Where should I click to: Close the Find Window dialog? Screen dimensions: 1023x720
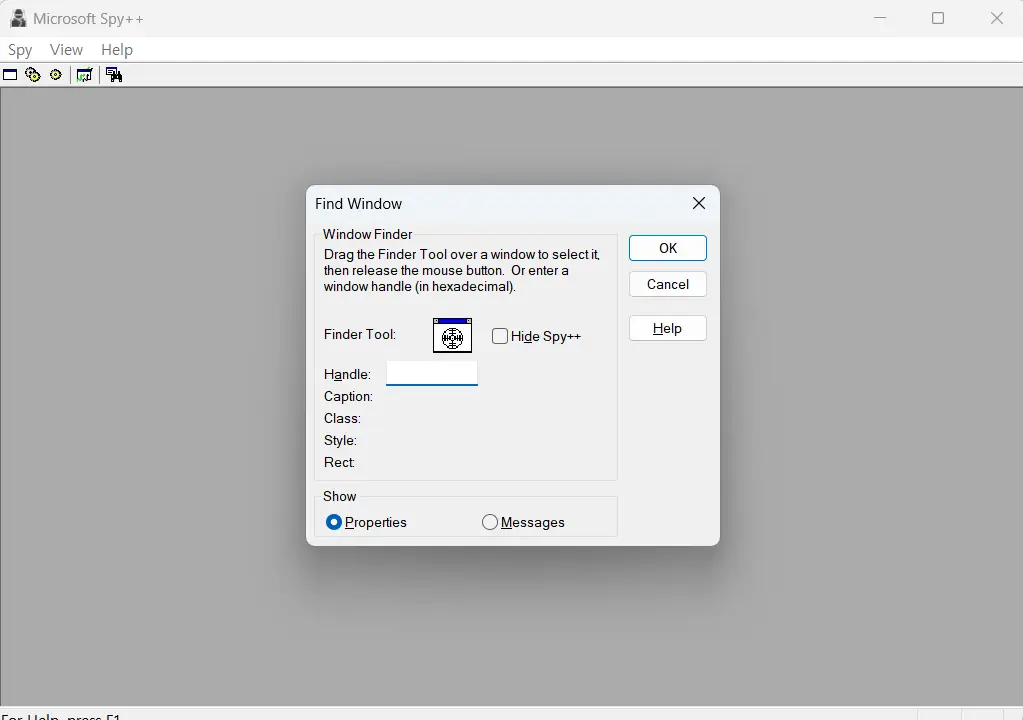point(699,203)
